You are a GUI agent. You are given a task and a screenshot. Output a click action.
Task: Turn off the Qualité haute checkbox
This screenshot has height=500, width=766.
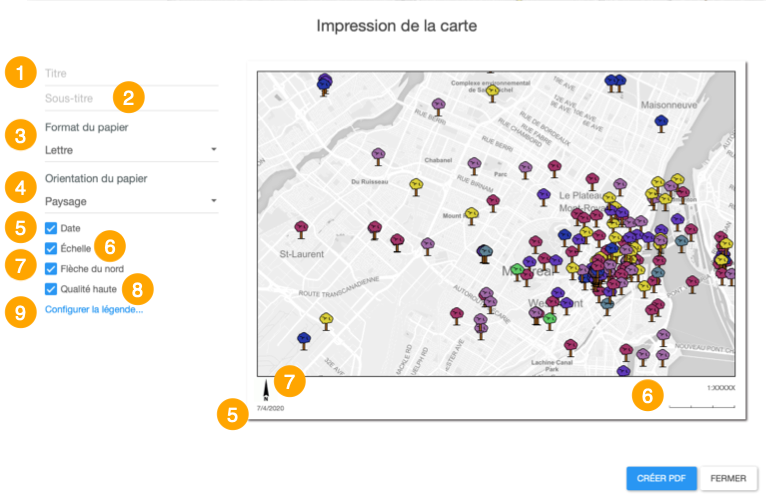click(x=51, y=289)
